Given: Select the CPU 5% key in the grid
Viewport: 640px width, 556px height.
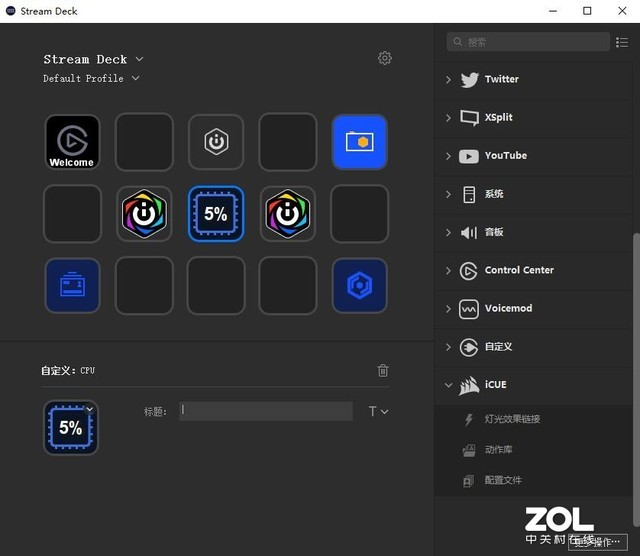Looking at the screenshot, I should 216,214.
